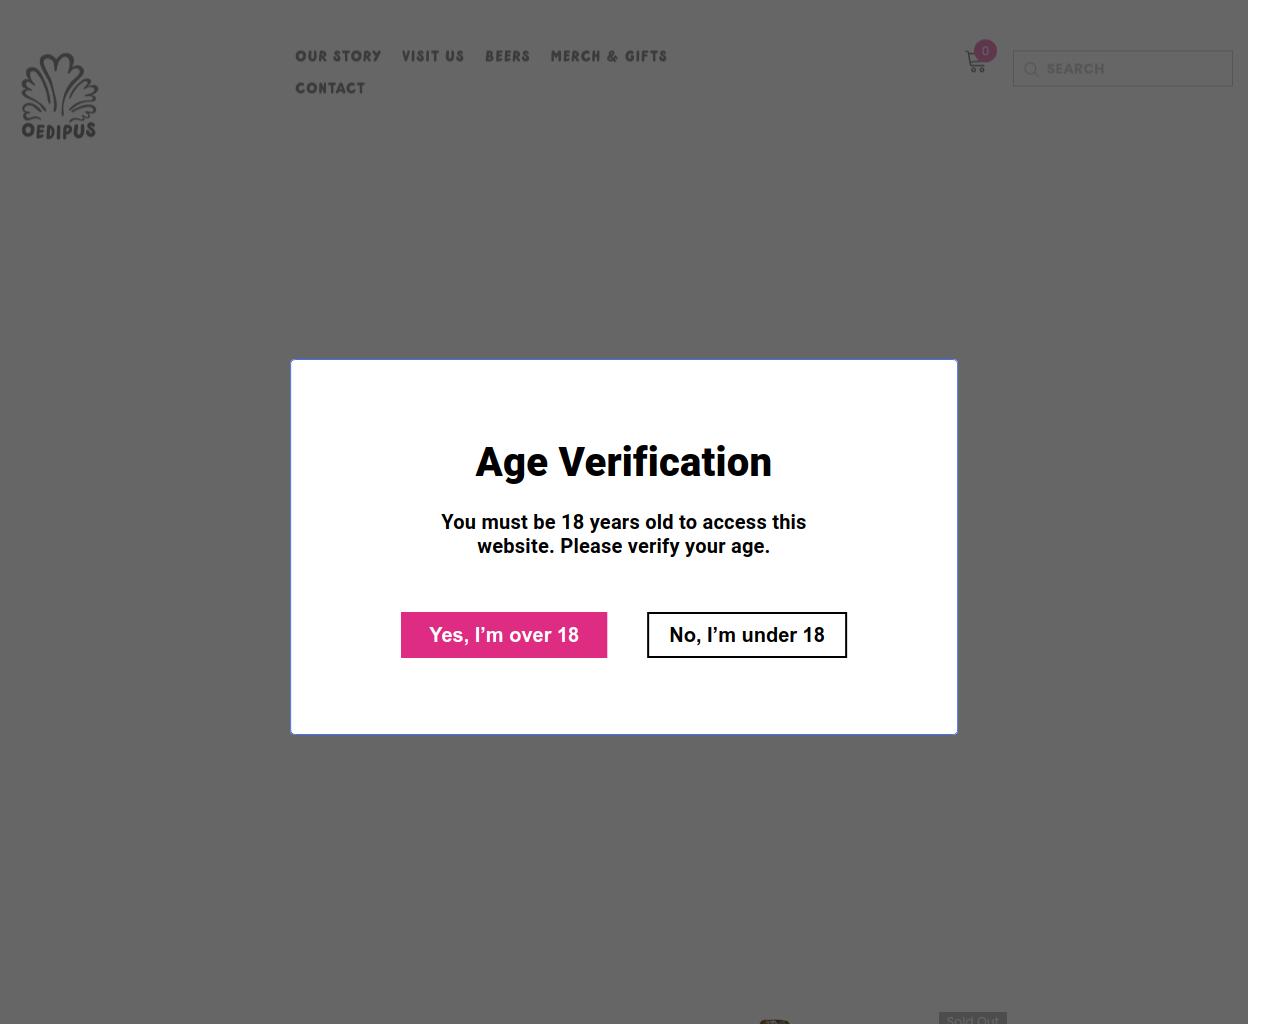This screenshot has height=1024, width=1280.
Task: Click the partially visible product thumbnail at the bottom
Action: [x=775, y=1020]
